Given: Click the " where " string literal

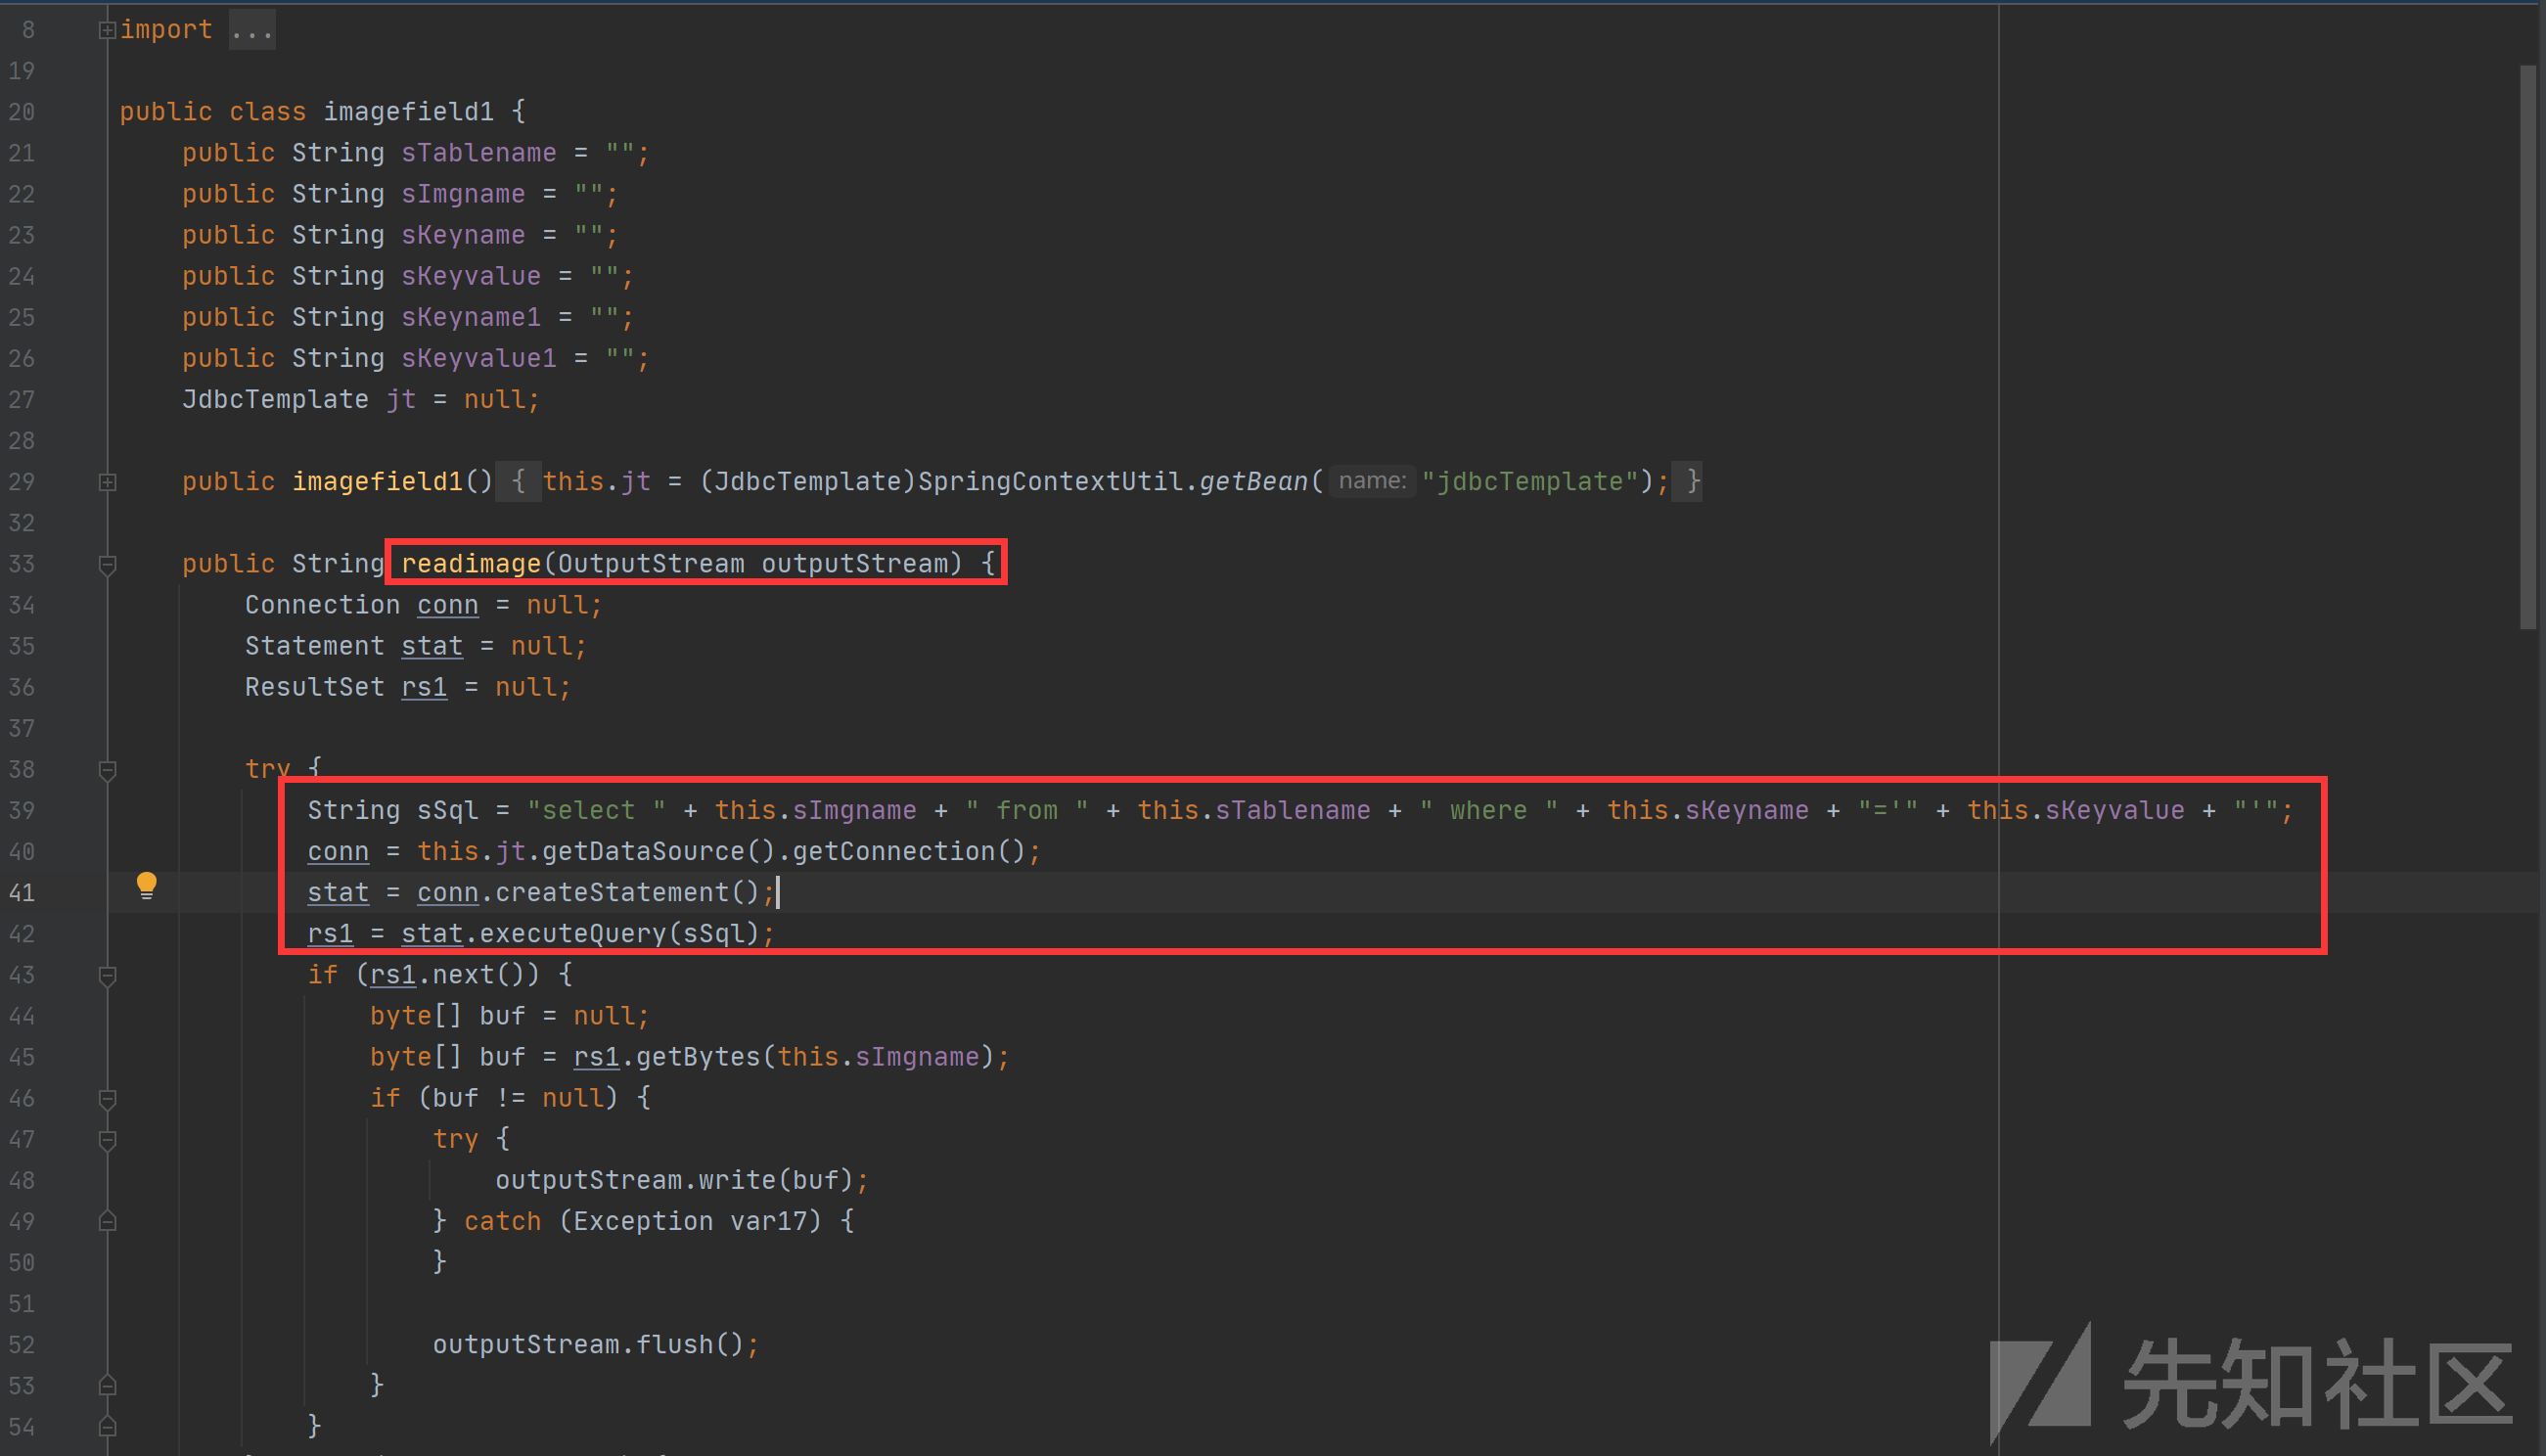Looking at the screenshot, I should pyautogui.click(x=1488, y=810).
